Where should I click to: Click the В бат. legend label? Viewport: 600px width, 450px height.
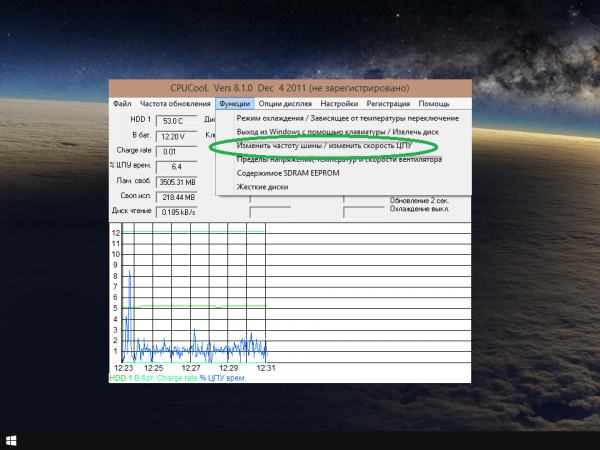click(x=145, y=378)
